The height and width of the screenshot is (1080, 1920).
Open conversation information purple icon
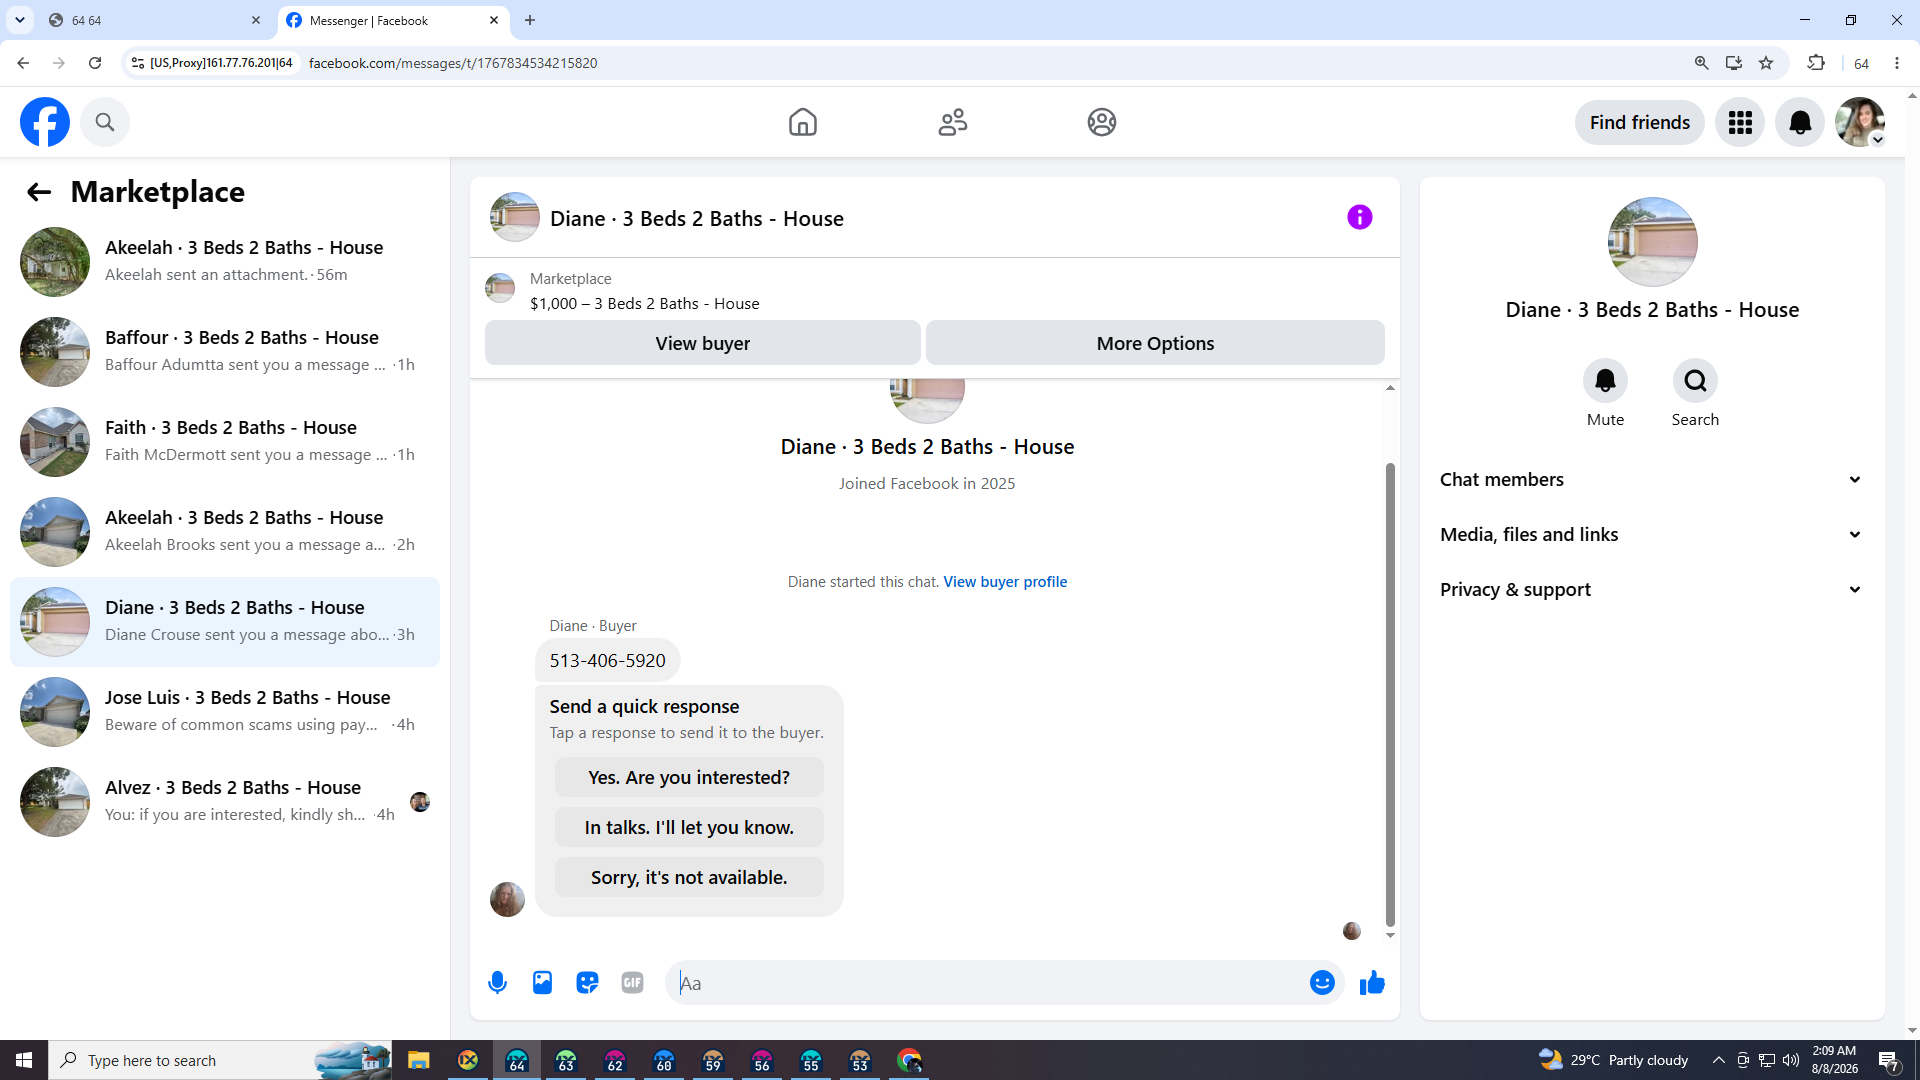(x=1359, y=217)
